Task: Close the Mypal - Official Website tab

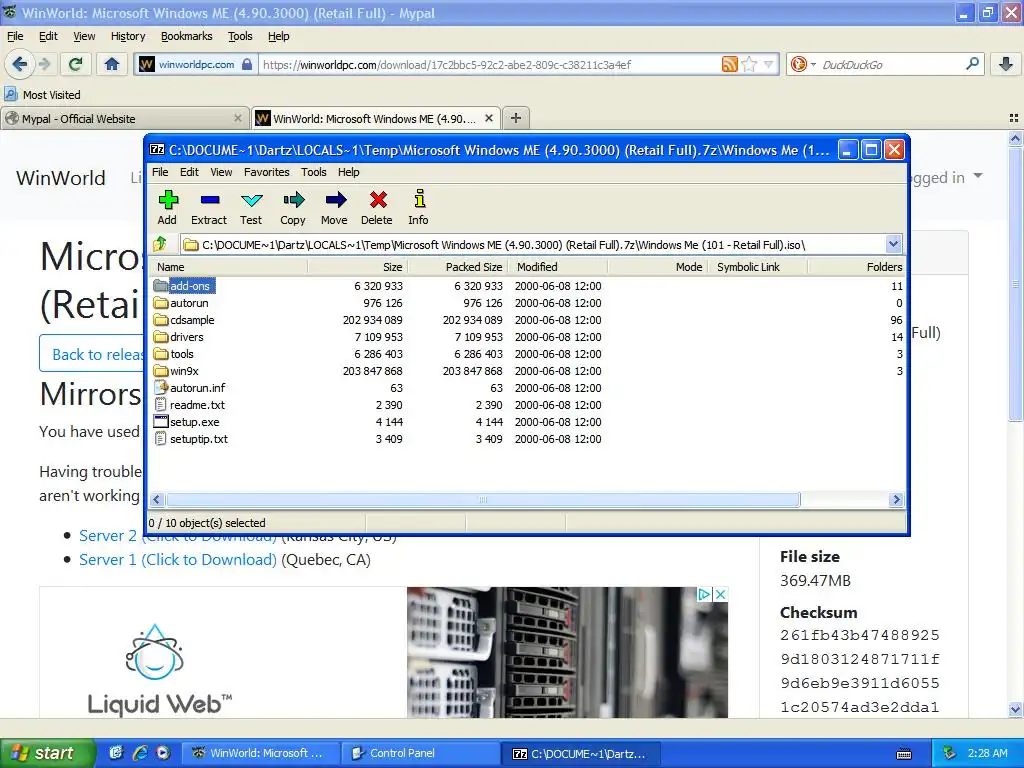Action: pyautogui.click(x=238, y=118)
